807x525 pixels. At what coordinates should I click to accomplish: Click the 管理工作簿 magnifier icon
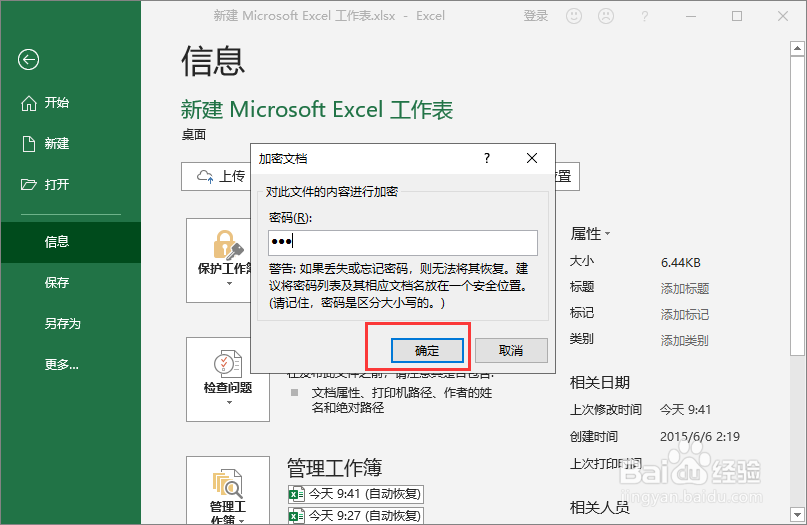[x=227, y=483]
